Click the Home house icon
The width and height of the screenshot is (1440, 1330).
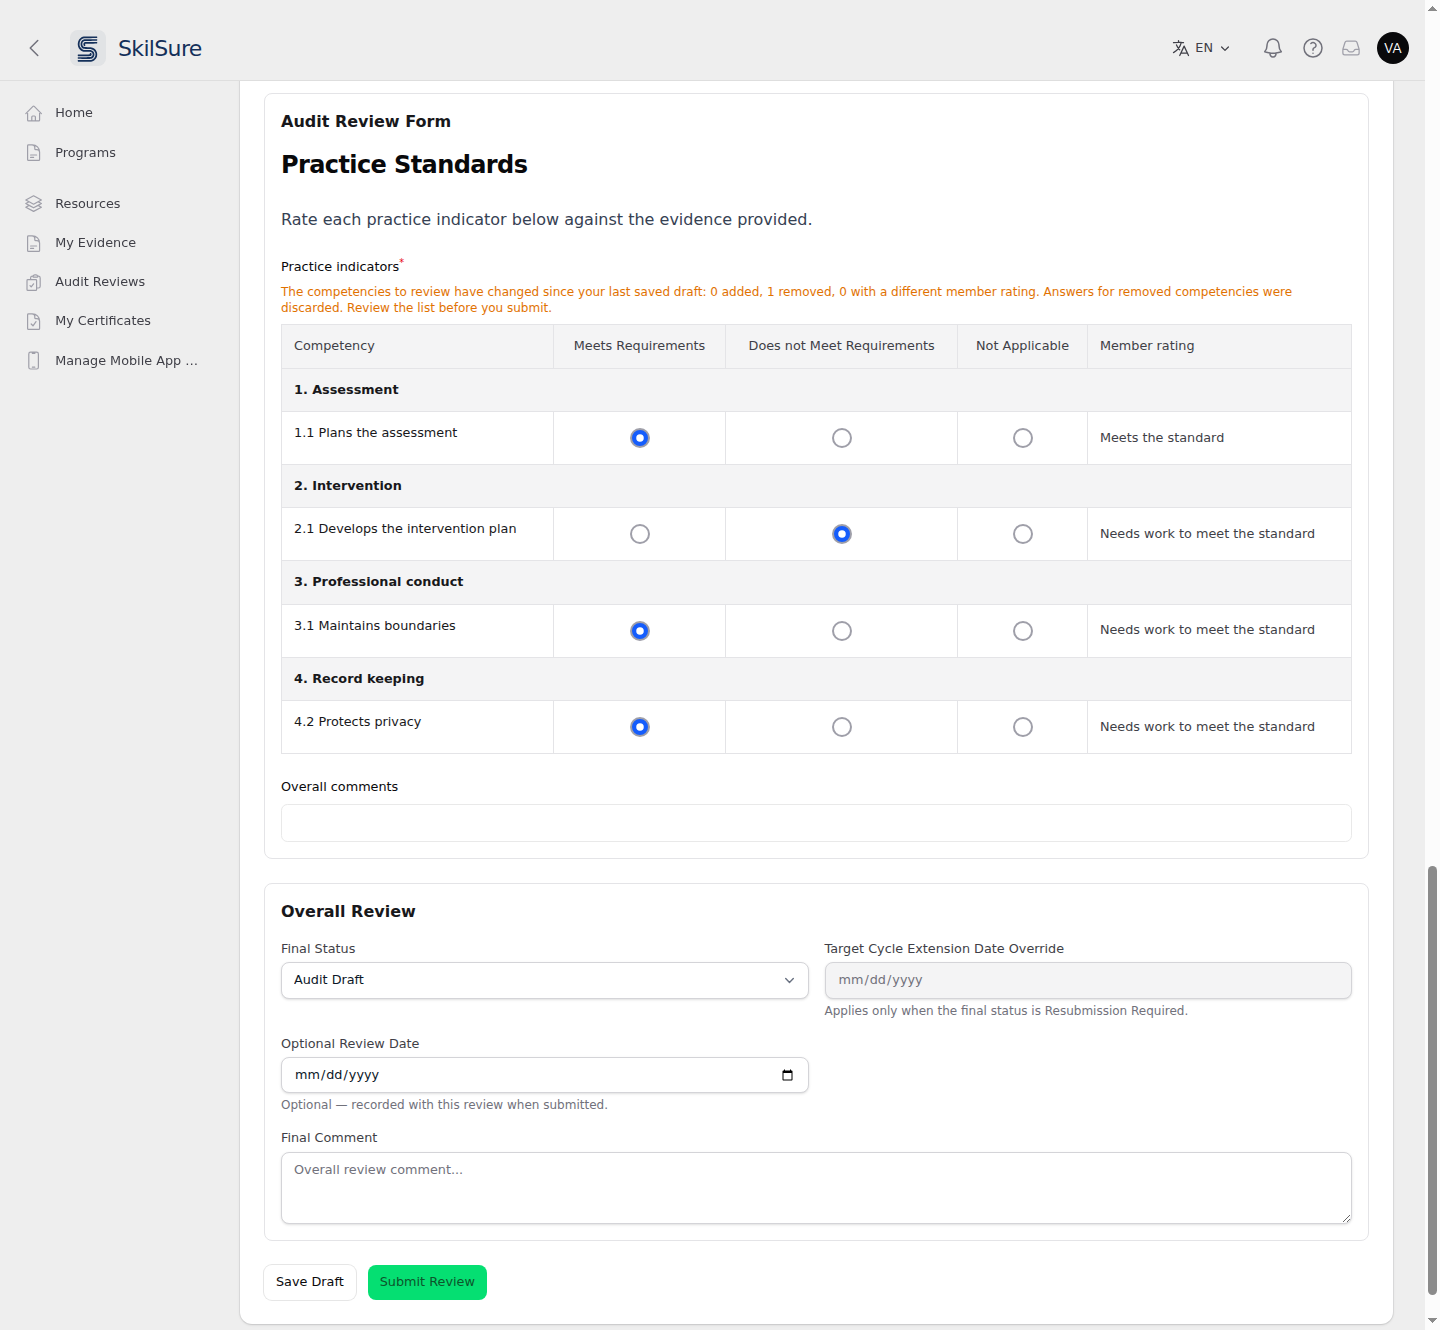click(x=34, y=113)
